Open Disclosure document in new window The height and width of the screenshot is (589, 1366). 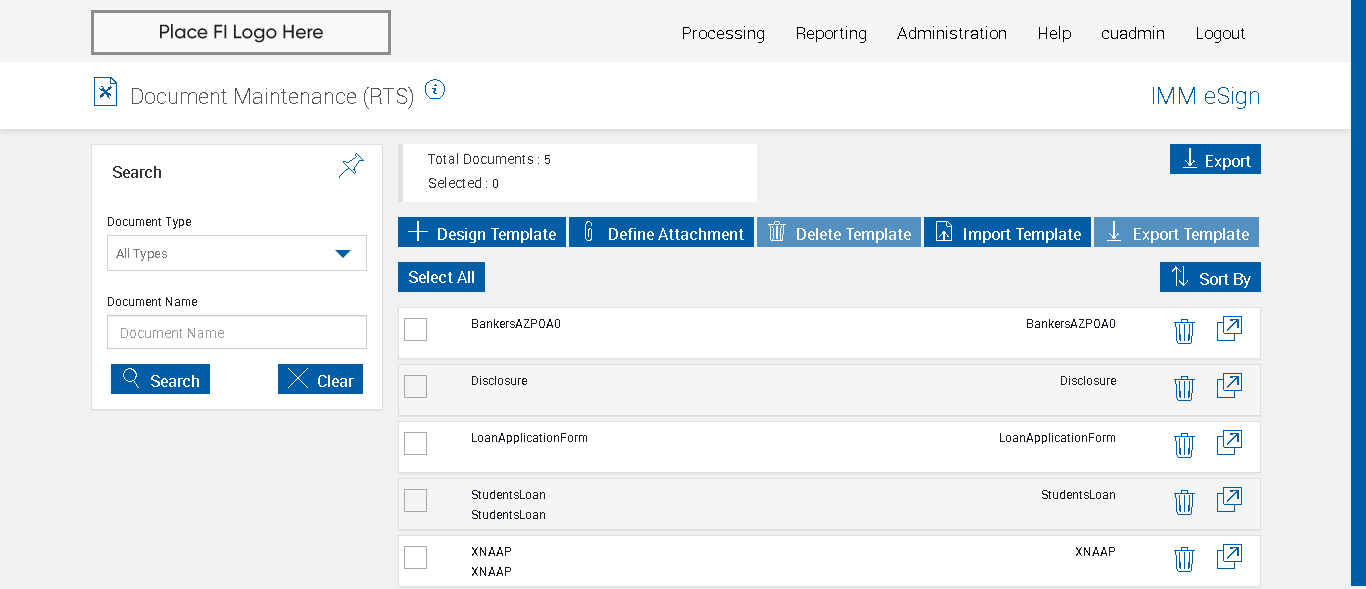coord(1229,386)
